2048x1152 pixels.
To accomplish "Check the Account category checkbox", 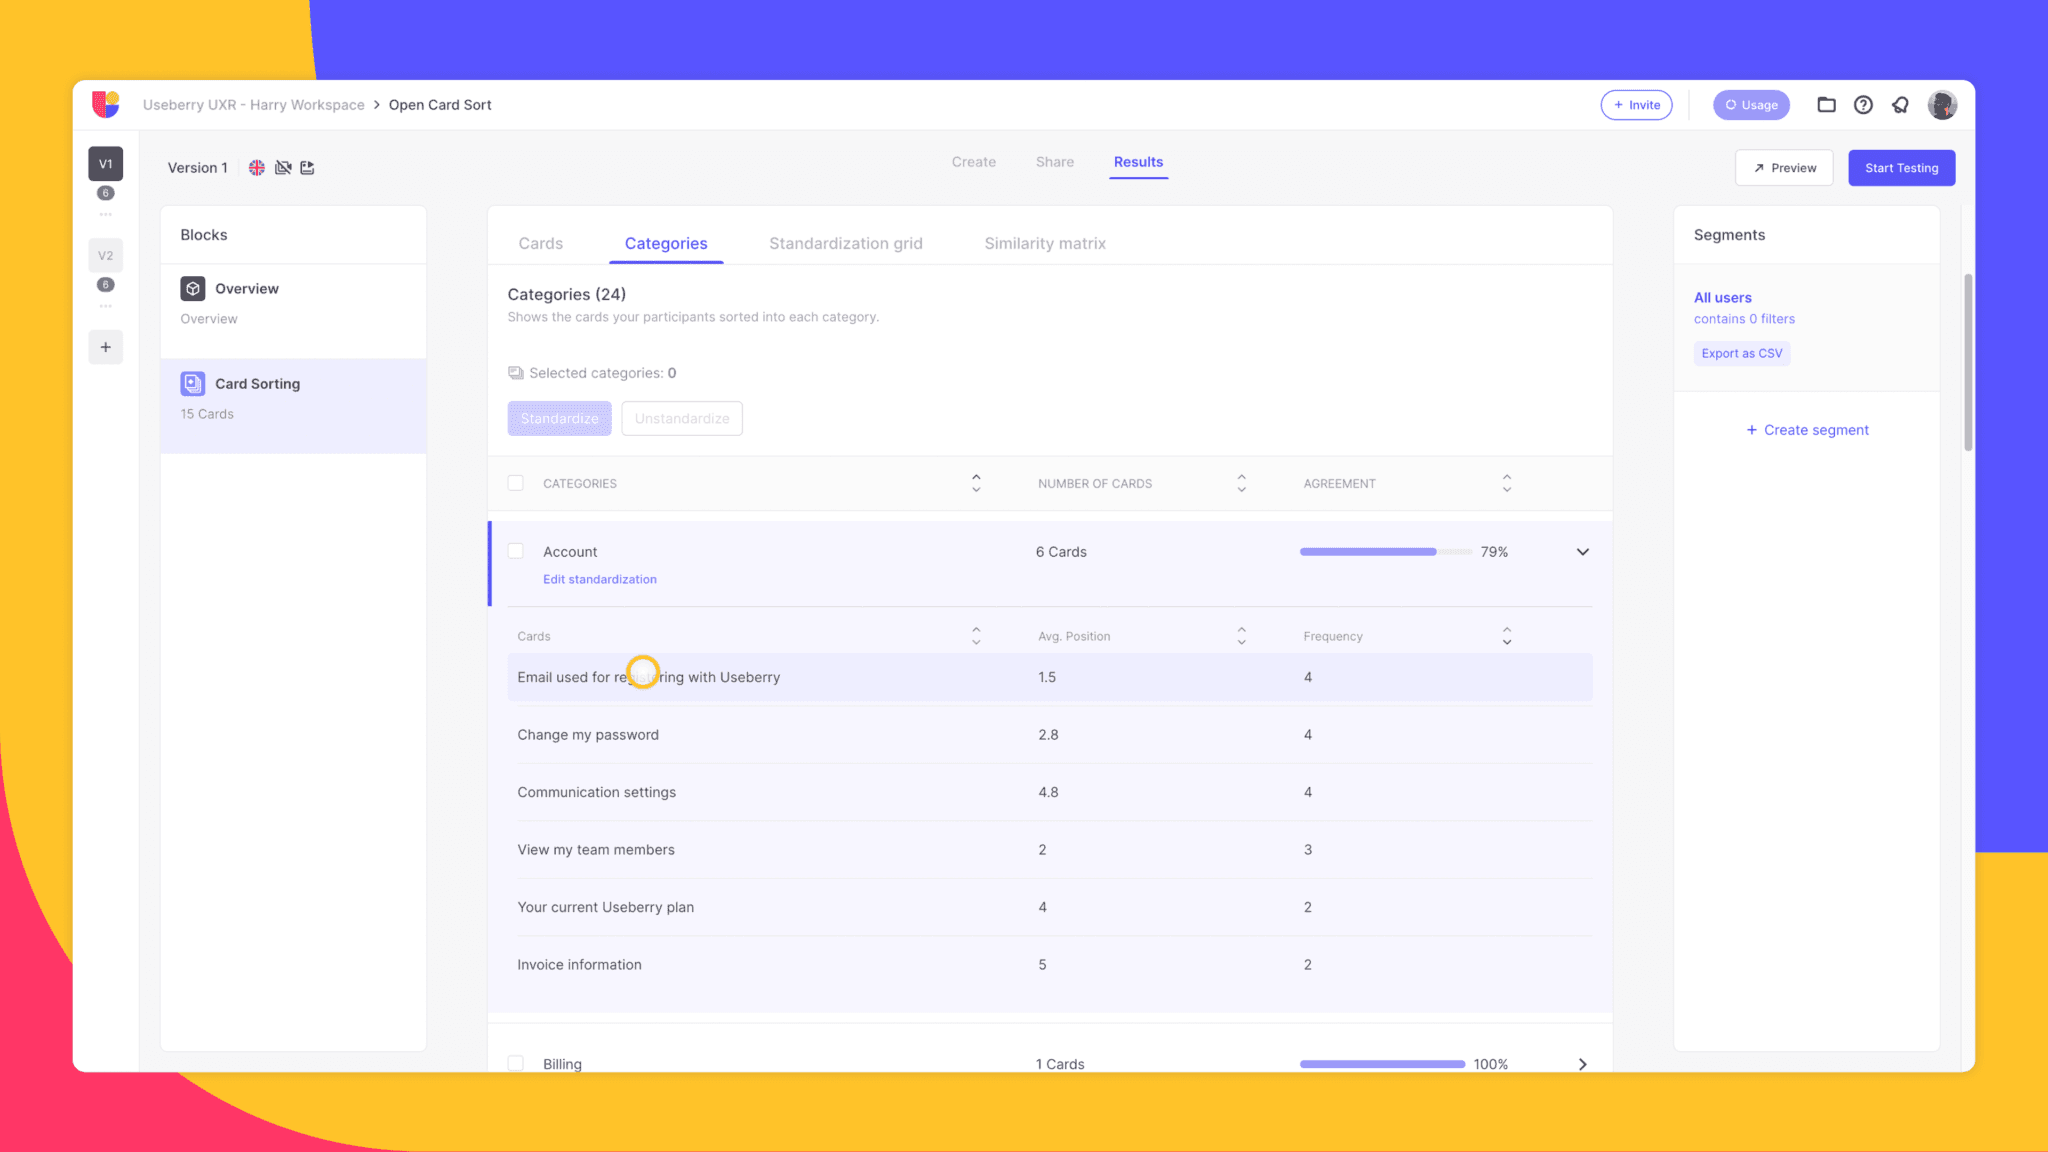I will pyautogui.click(x=516, y=551).
